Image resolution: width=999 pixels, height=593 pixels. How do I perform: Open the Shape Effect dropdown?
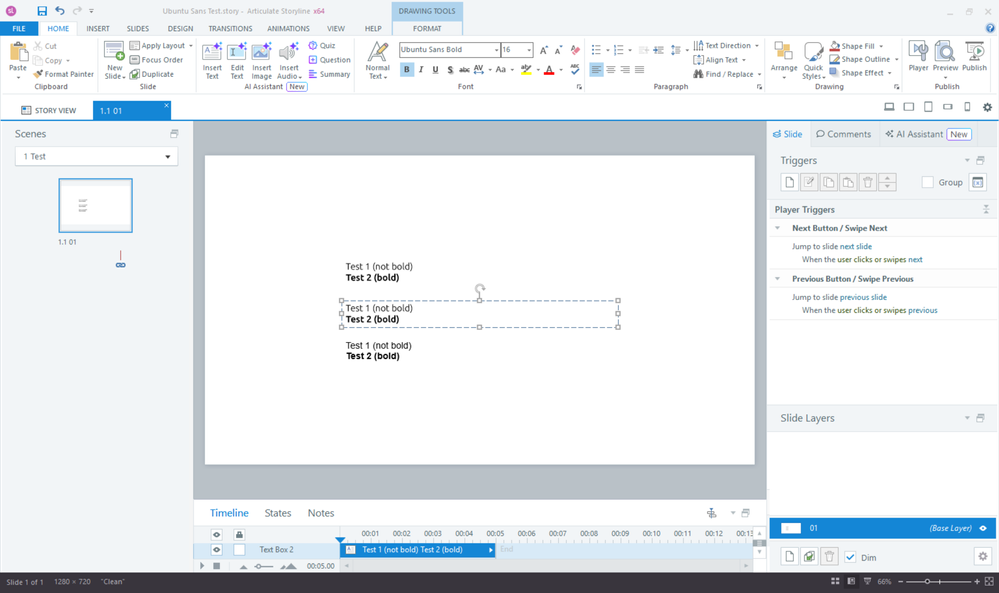coord(889,73)
